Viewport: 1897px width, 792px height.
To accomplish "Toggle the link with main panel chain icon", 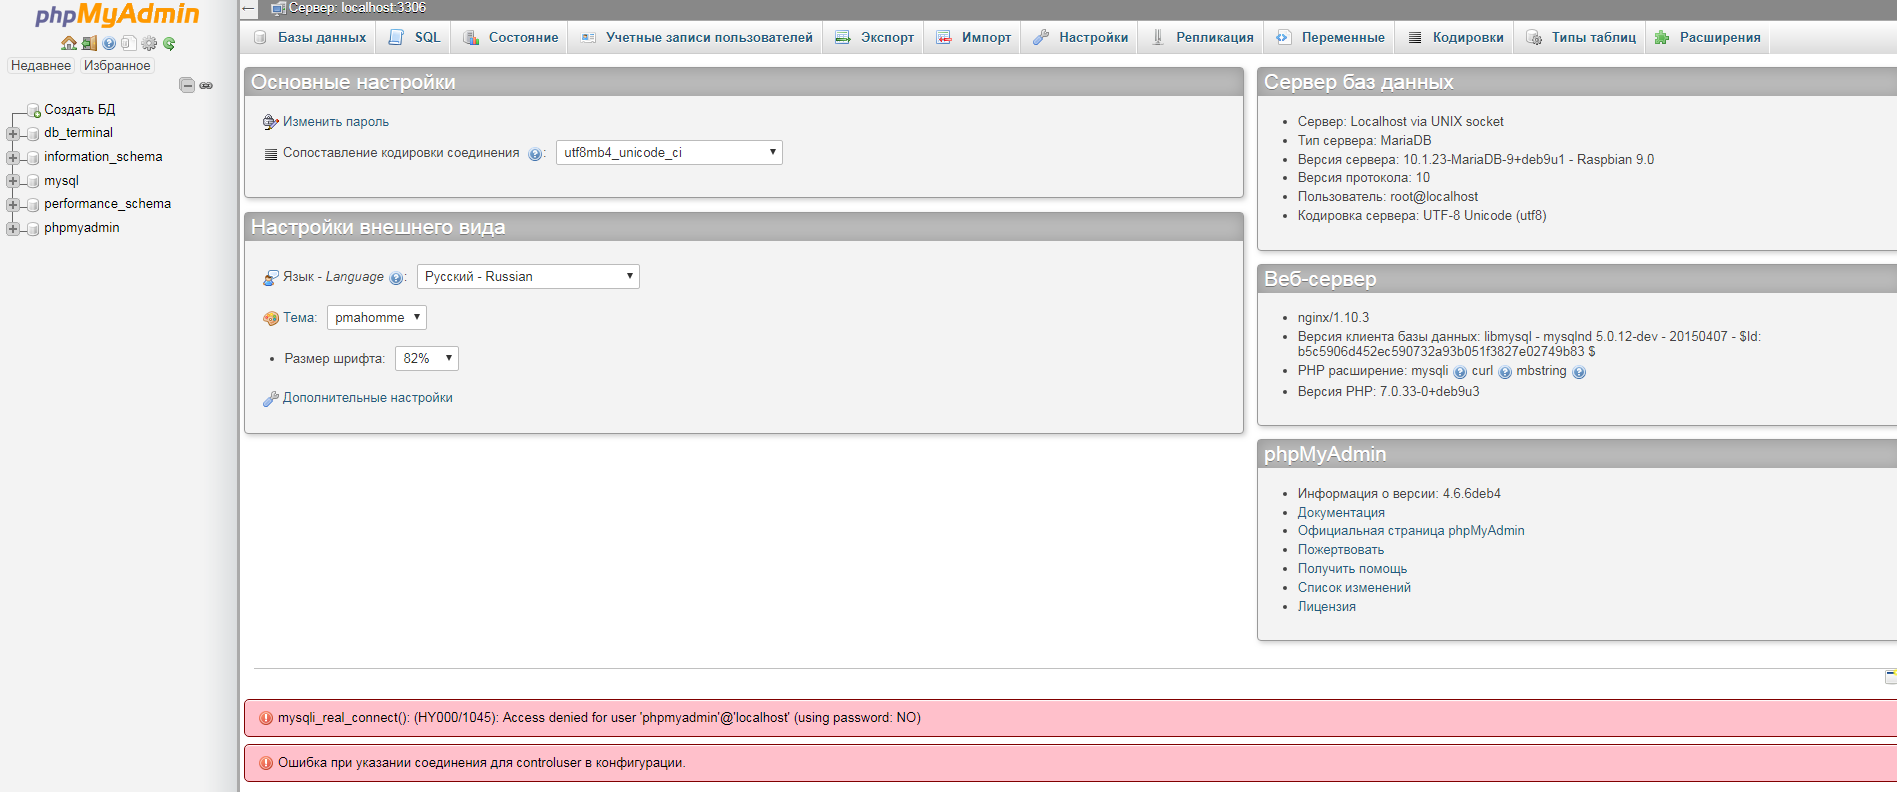I will point(206,85).
